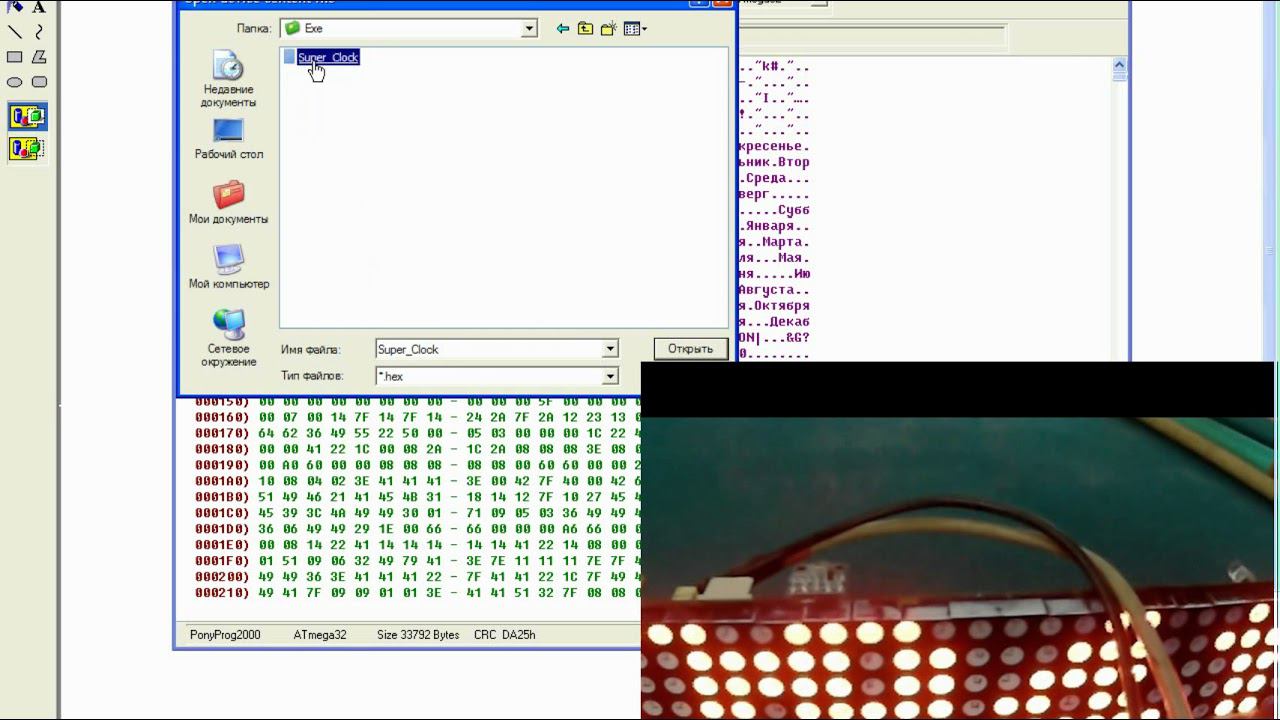Open Мои документы in places bar
The image size is (1280, 720).
coord(228,203)
